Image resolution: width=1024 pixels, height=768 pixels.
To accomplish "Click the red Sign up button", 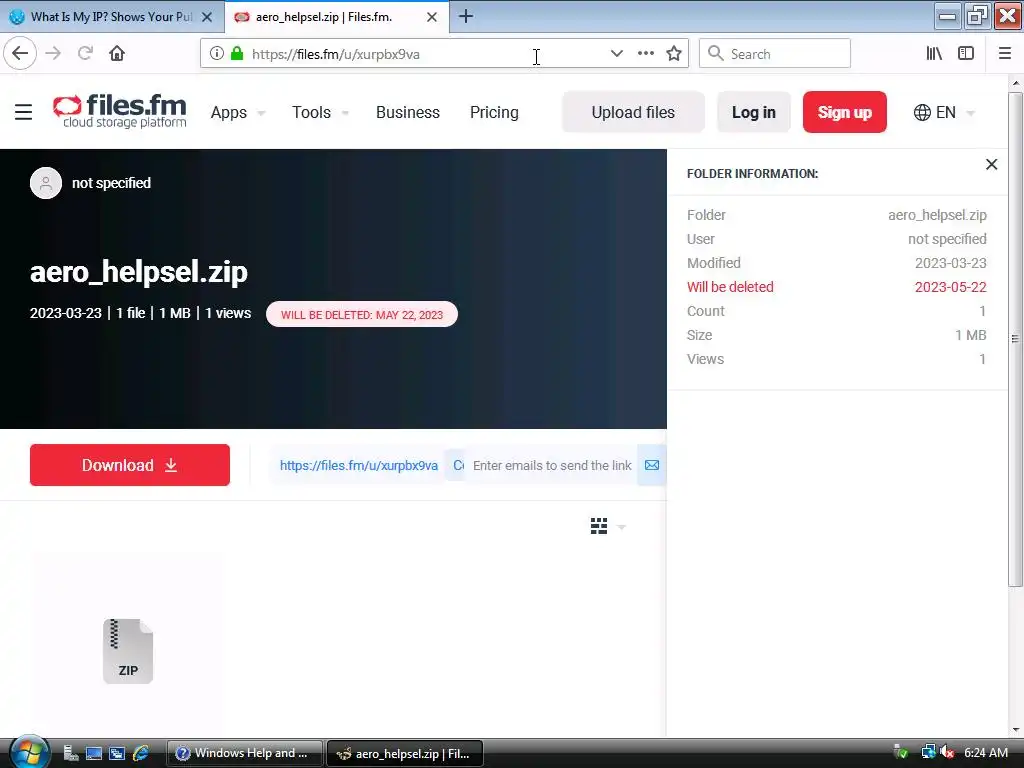I will click(844, 112).
